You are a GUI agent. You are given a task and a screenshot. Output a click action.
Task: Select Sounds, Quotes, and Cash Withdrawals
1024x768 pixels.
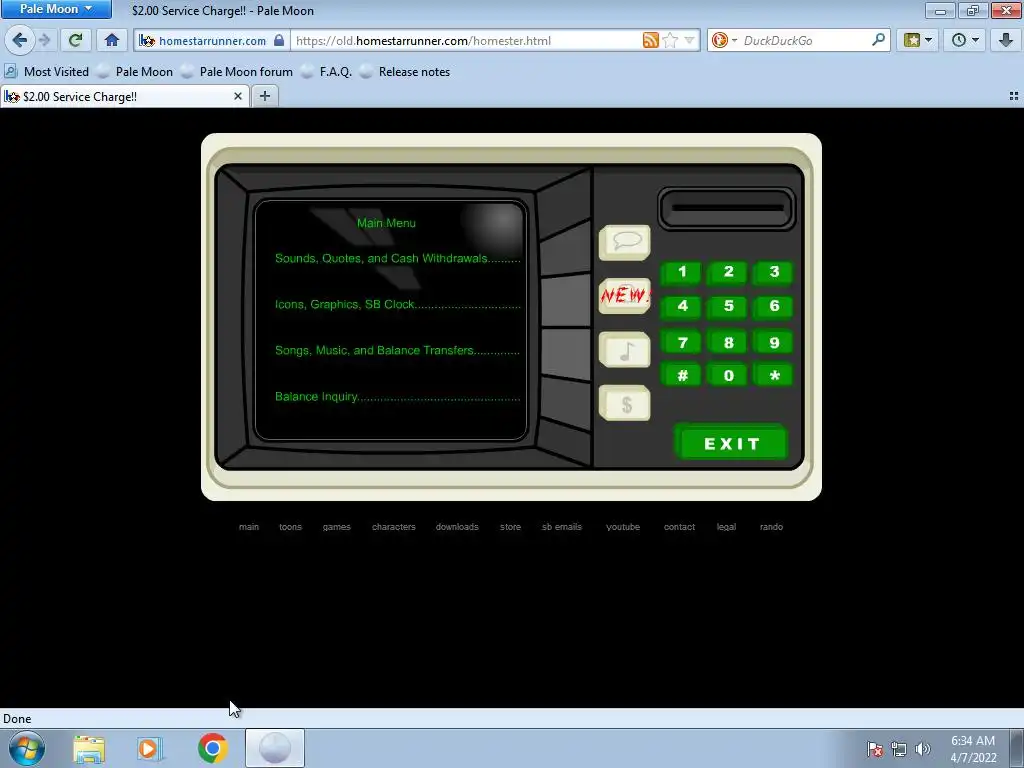coord(397,259)
